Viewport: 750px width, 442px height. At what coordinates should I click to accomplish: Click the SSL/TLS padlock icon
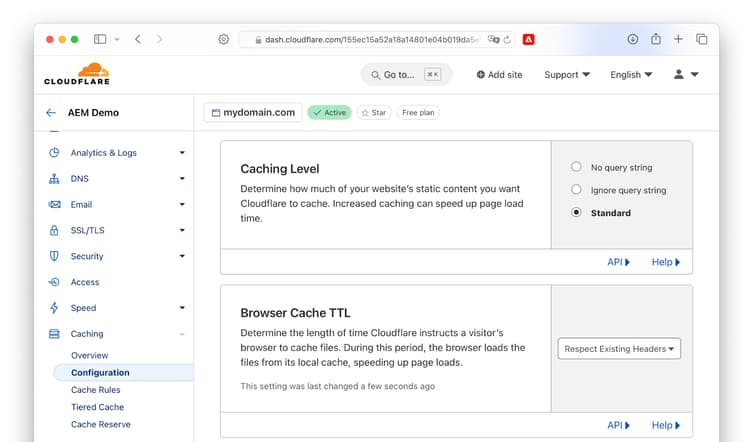[54, 230]
